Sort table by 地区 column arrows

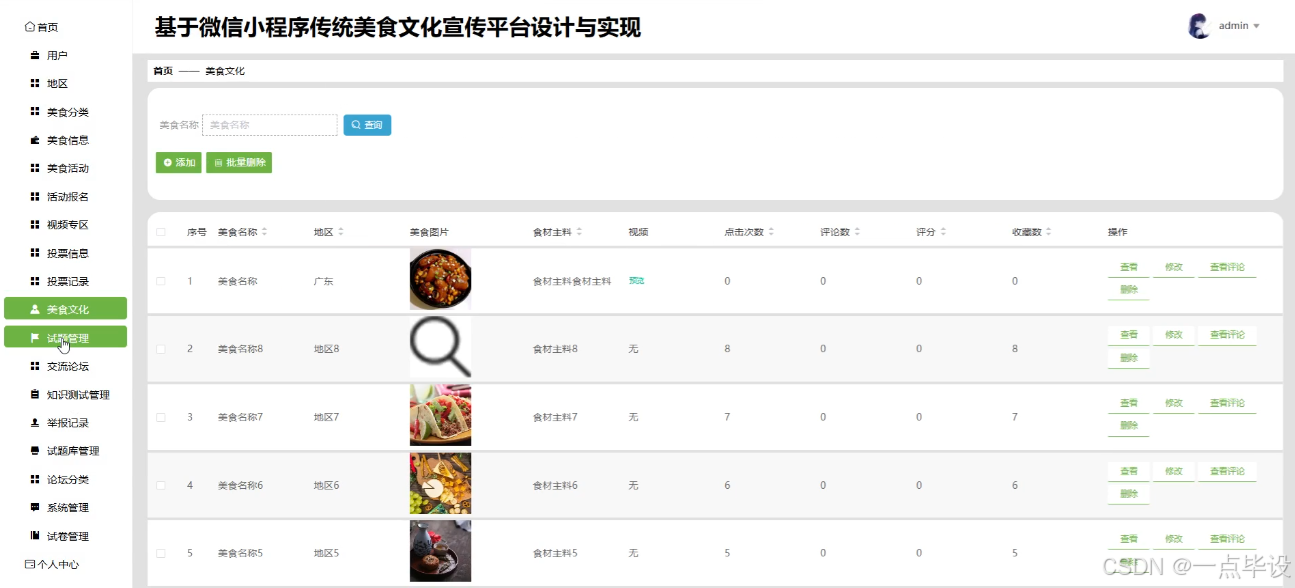[341, 232]
